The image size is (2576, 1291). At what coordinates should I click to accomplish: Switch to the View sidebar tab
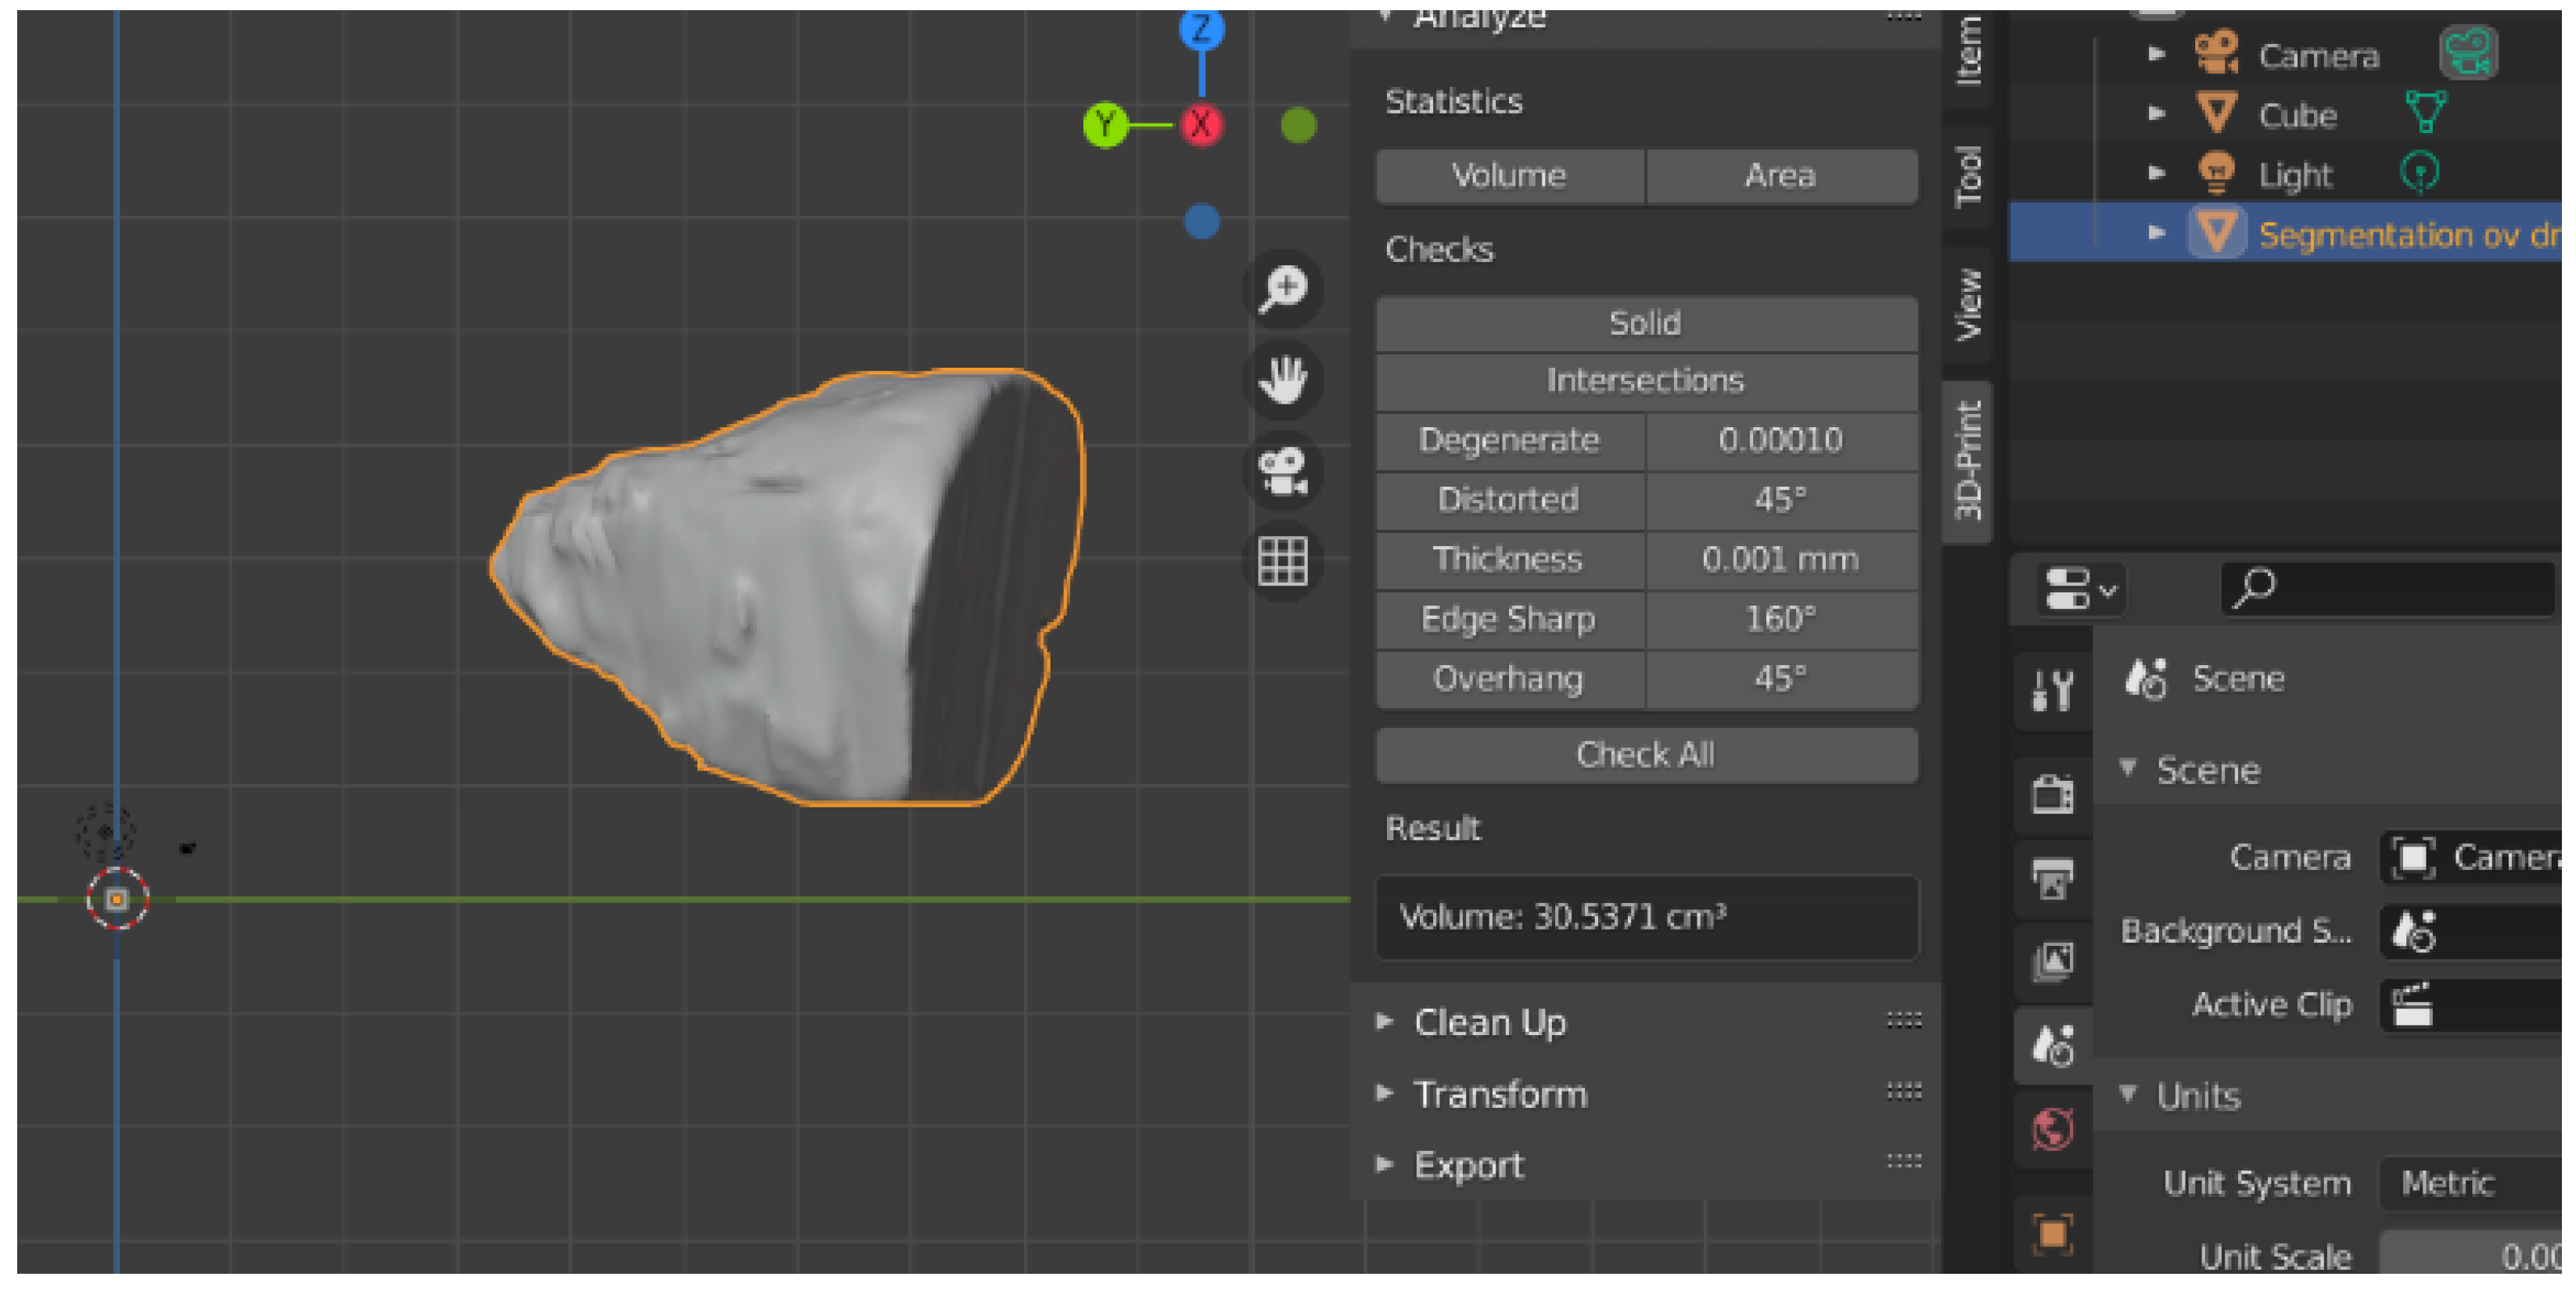(x=1968, y=304)
